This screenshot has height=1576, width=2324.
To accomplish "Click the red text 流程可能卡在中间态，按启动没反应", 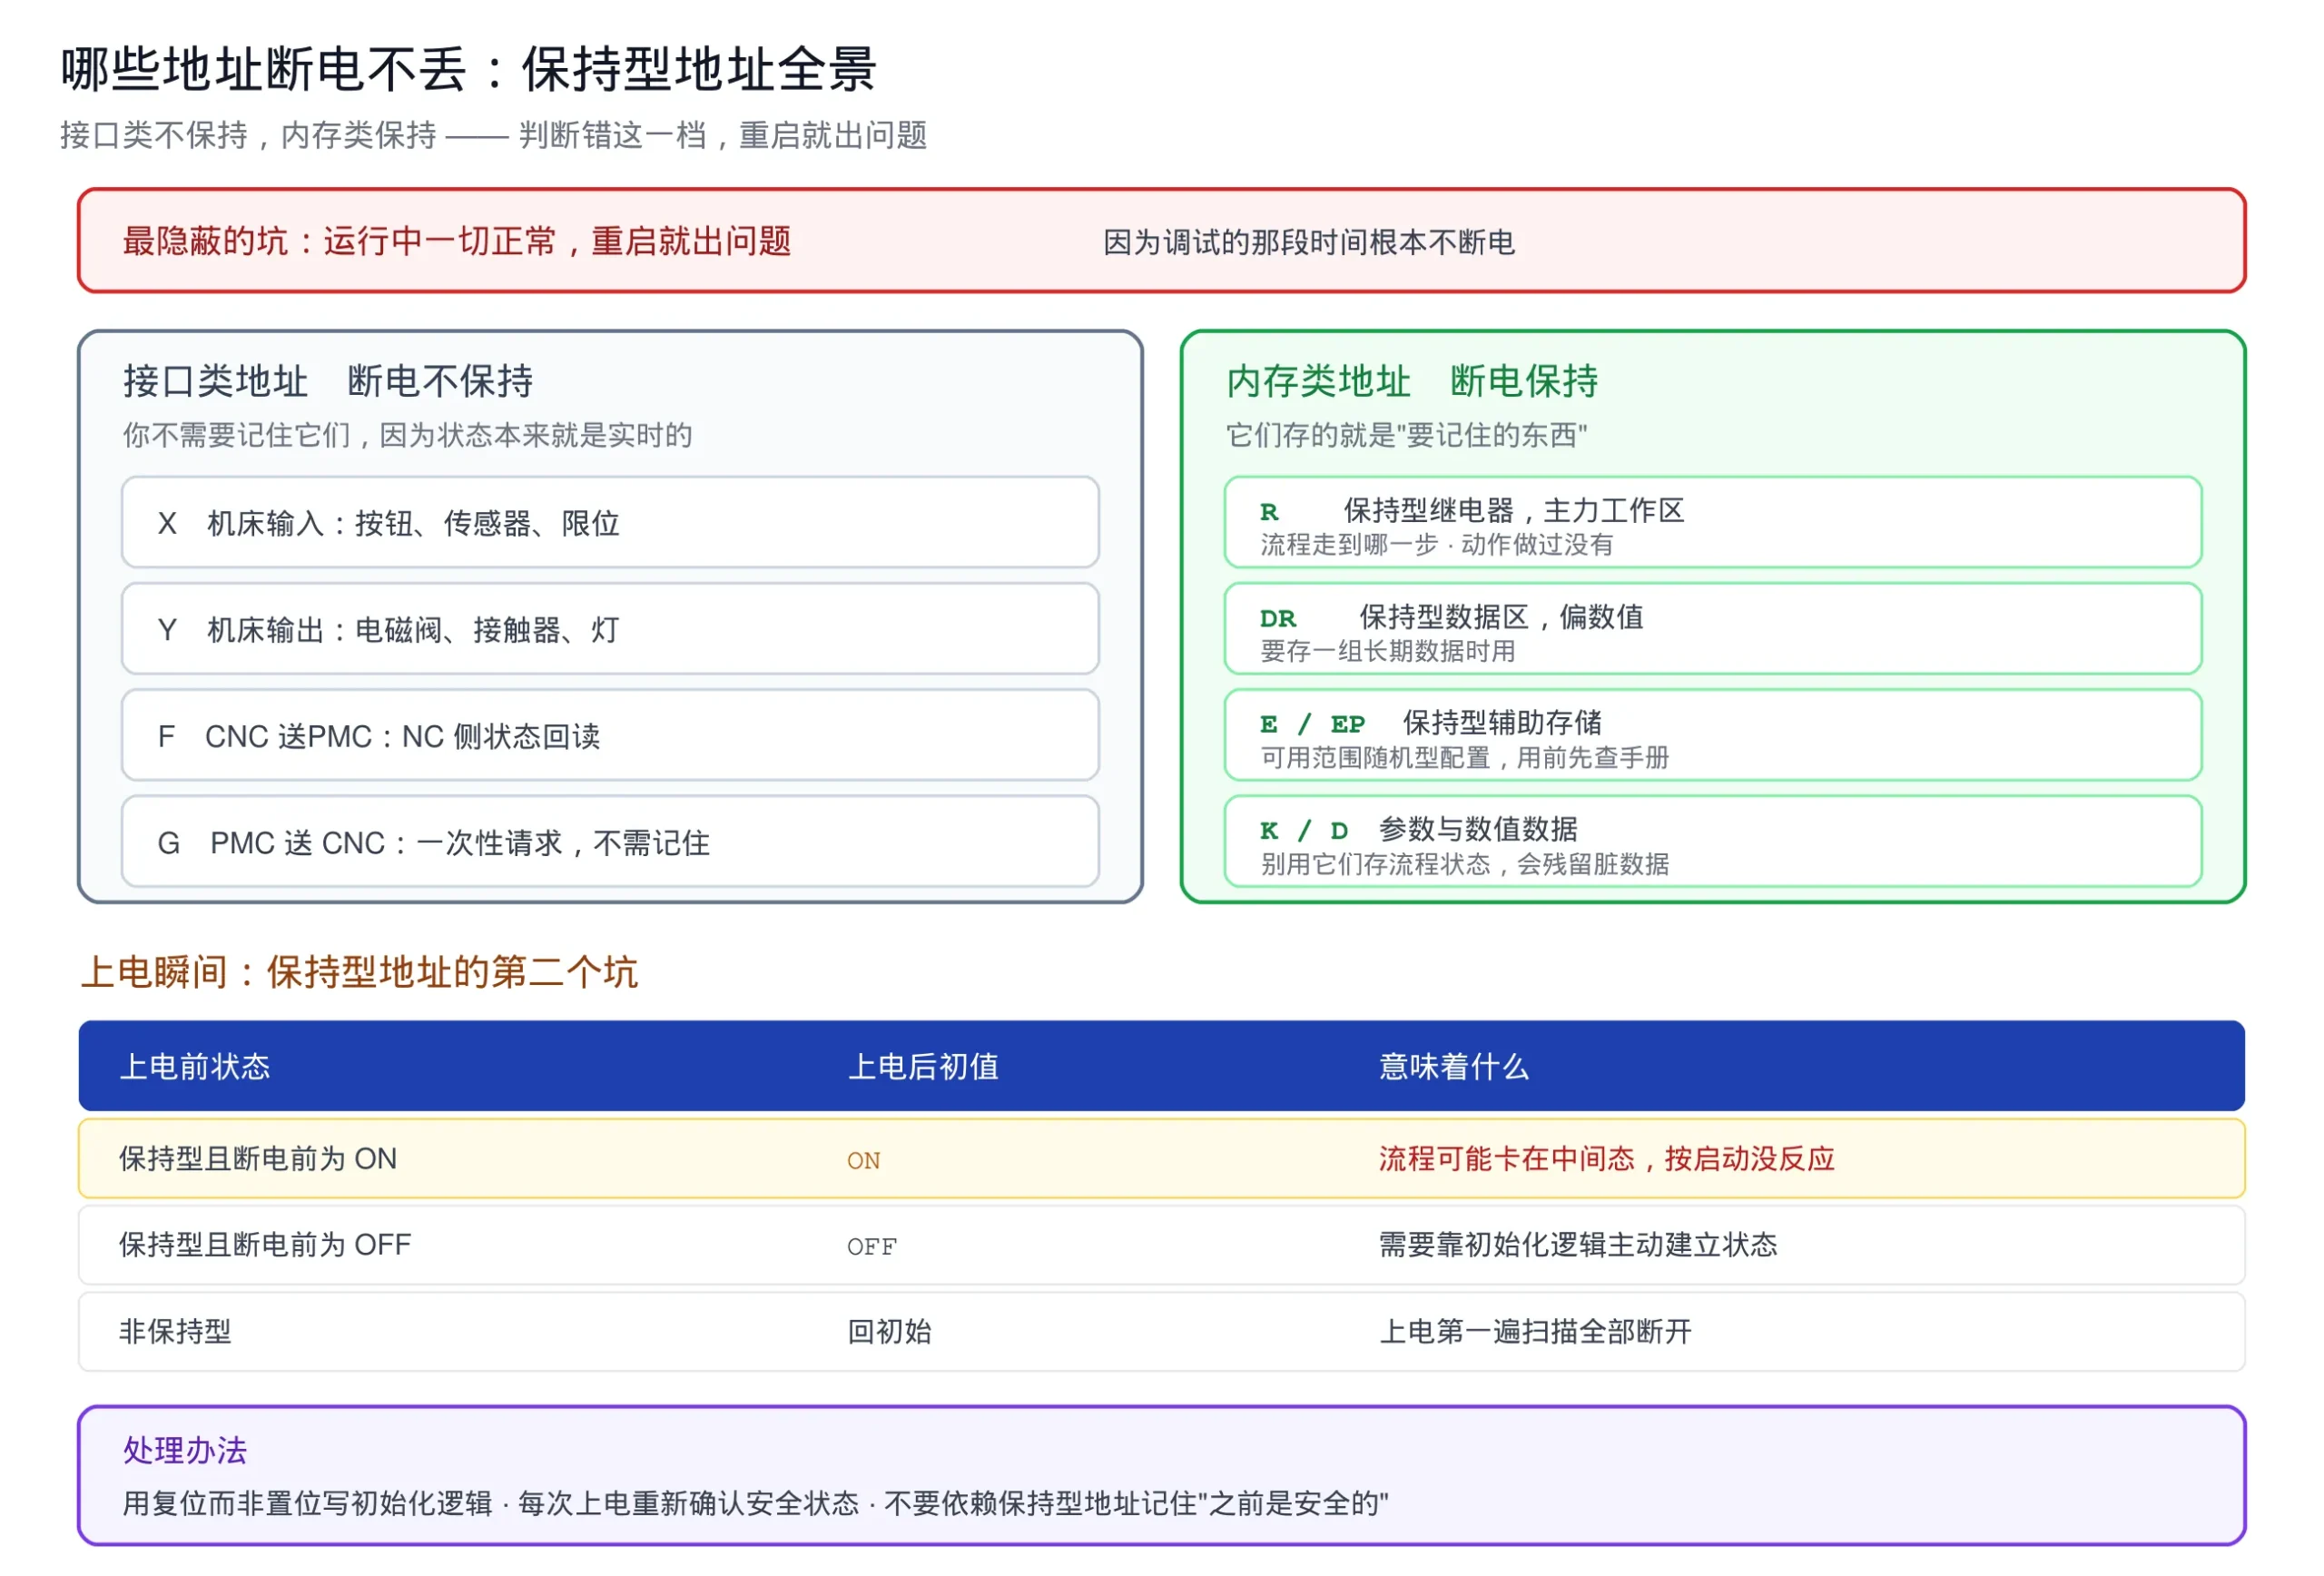I will click(x=1607, y=1159).
